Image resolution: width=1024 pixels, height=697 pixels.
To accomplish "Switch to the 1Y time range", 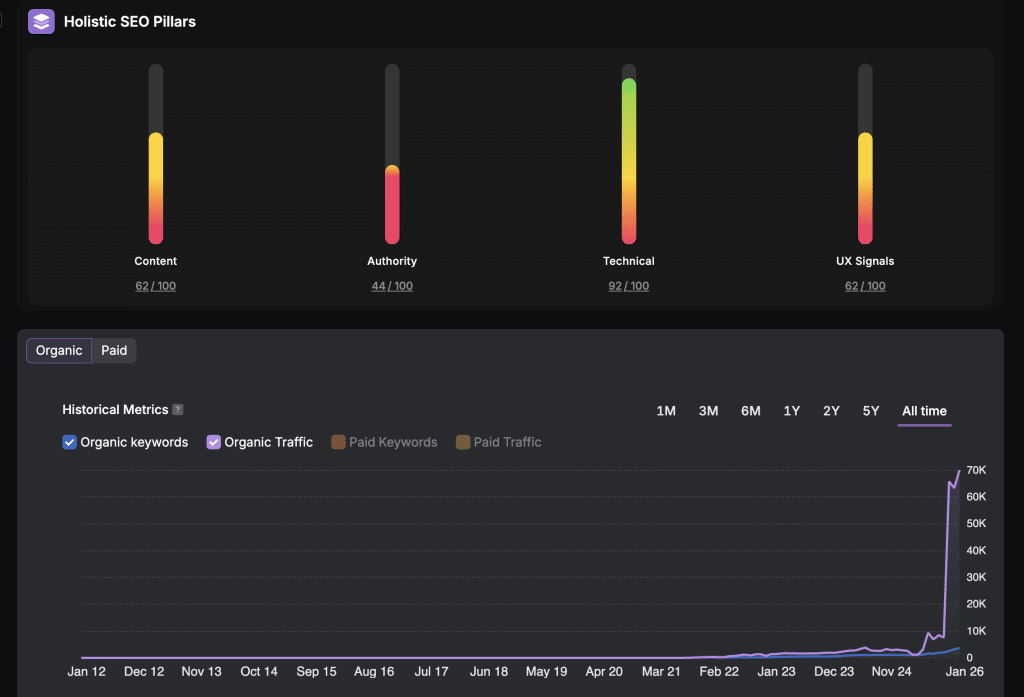I will pos(791,410).
